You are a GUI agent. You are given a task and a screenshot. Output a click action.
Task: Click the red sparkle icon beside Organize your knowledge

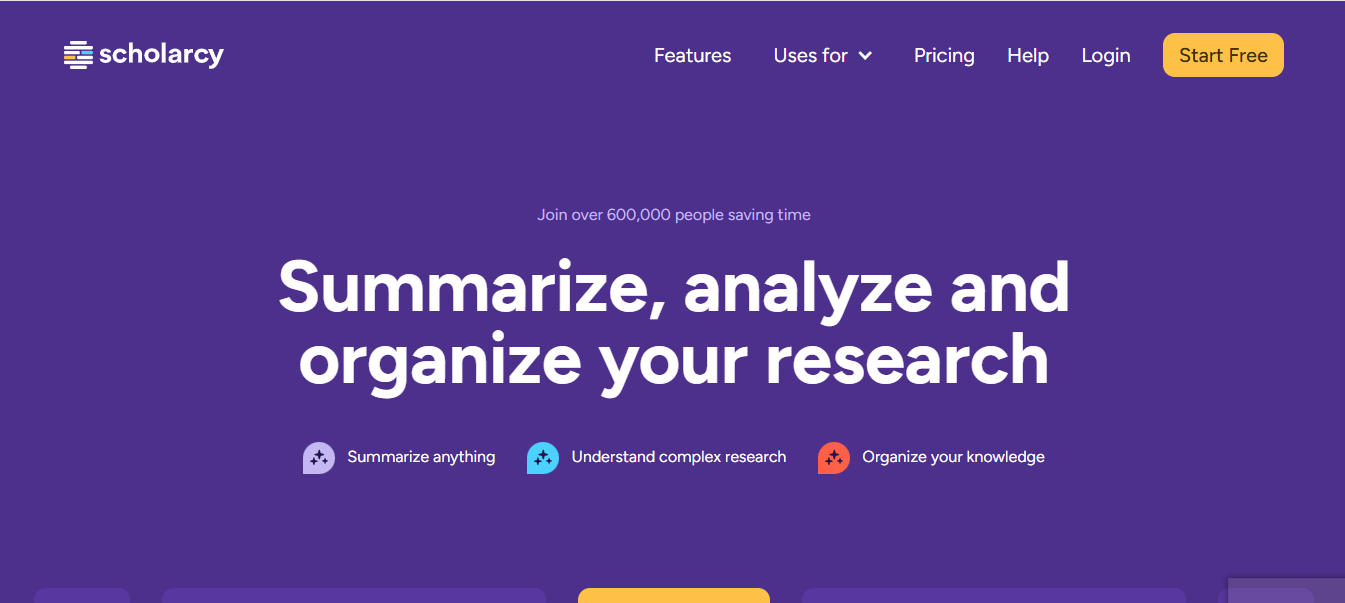(x=833, y=458)
